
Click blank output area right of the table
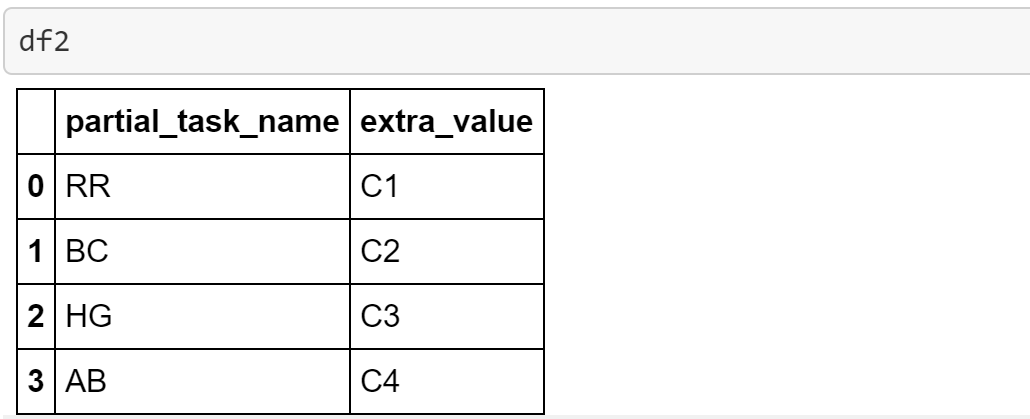tap(780, 250)
